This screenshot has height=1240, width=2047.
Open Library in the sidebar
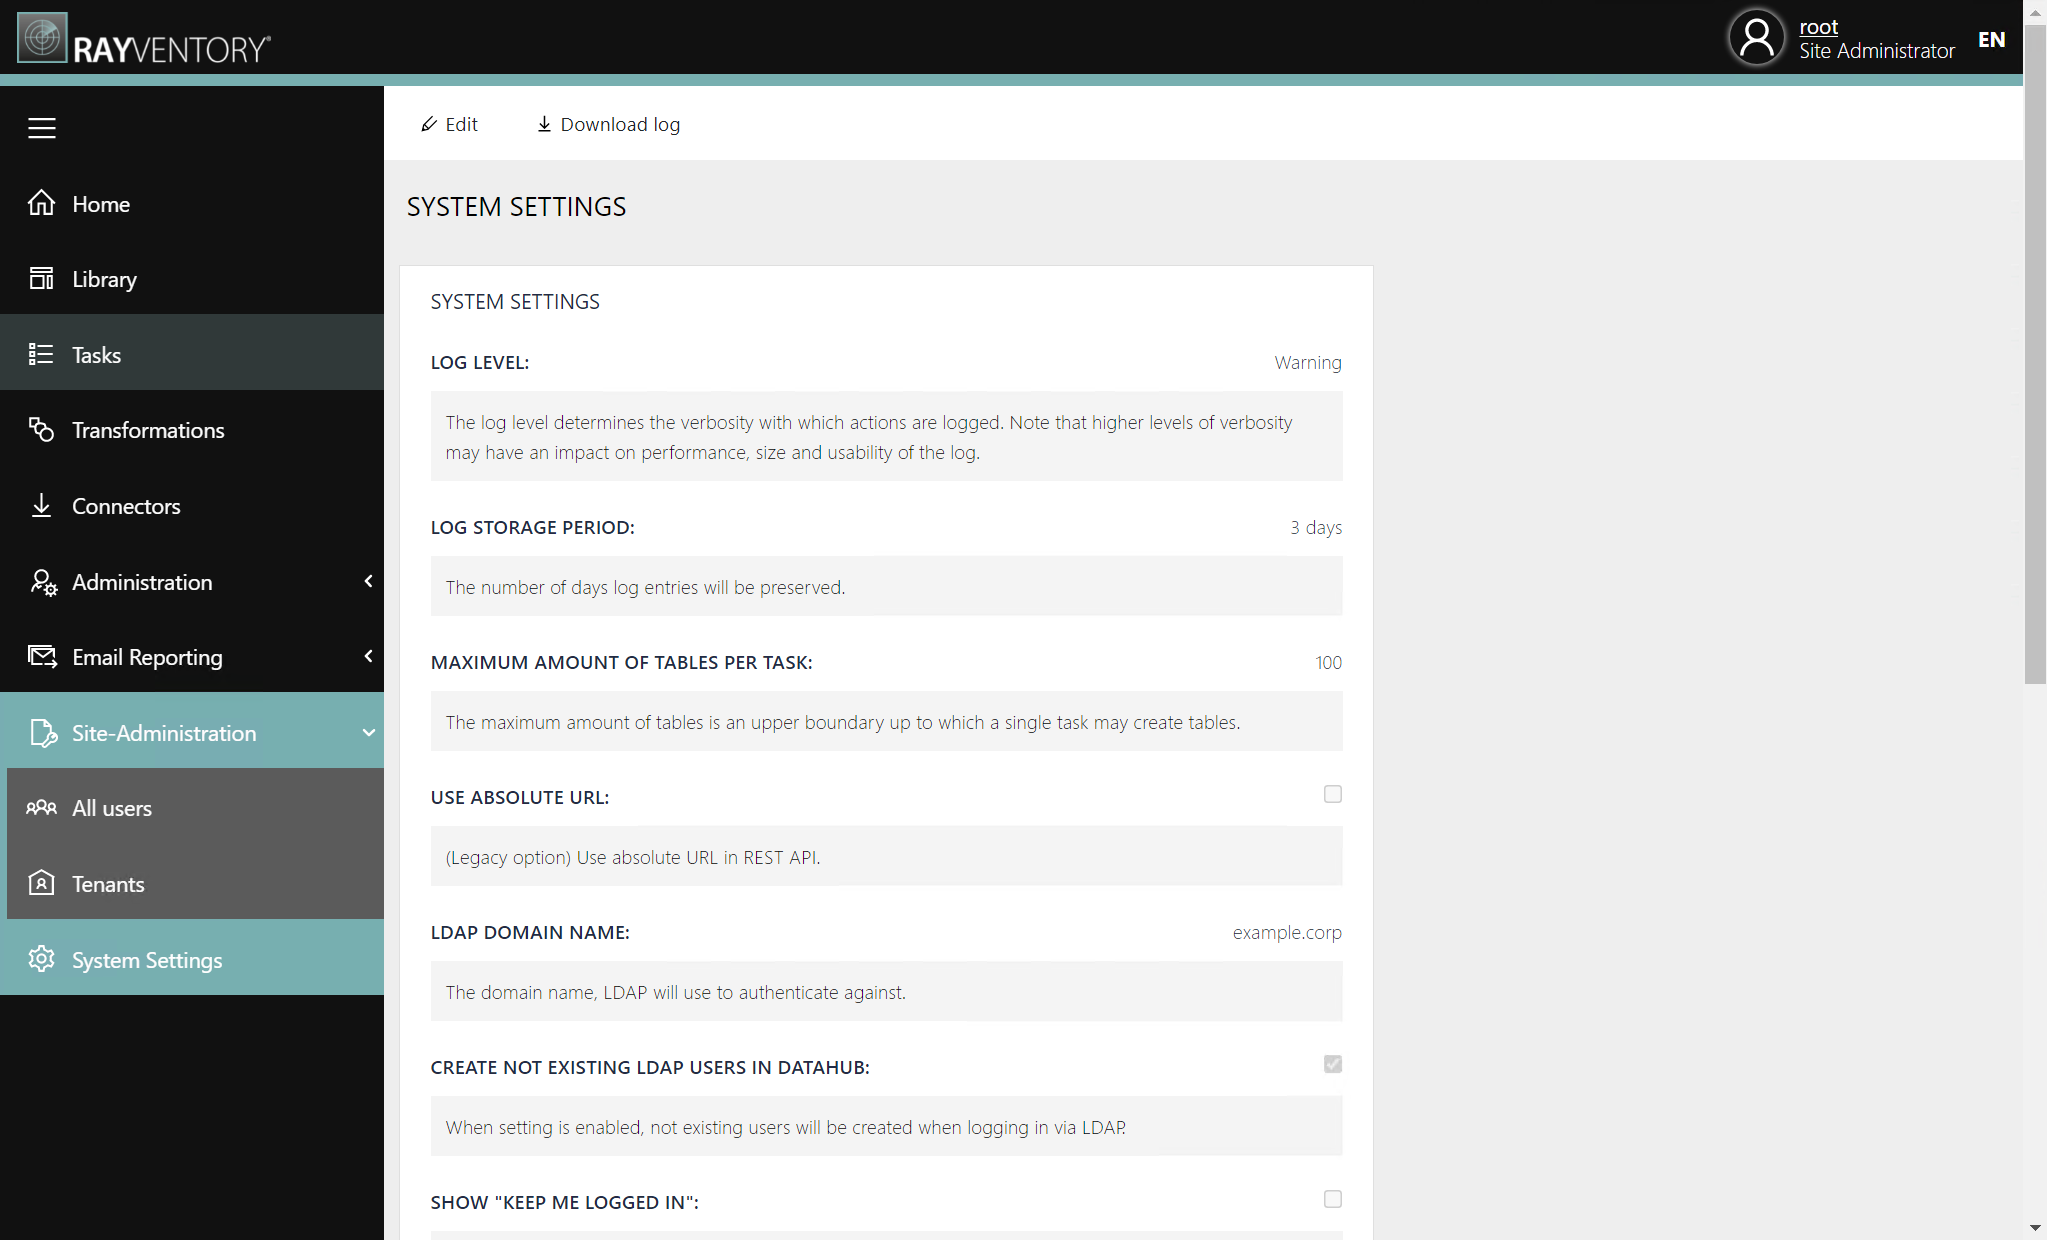pyautogui.click(x=192, y=279)
